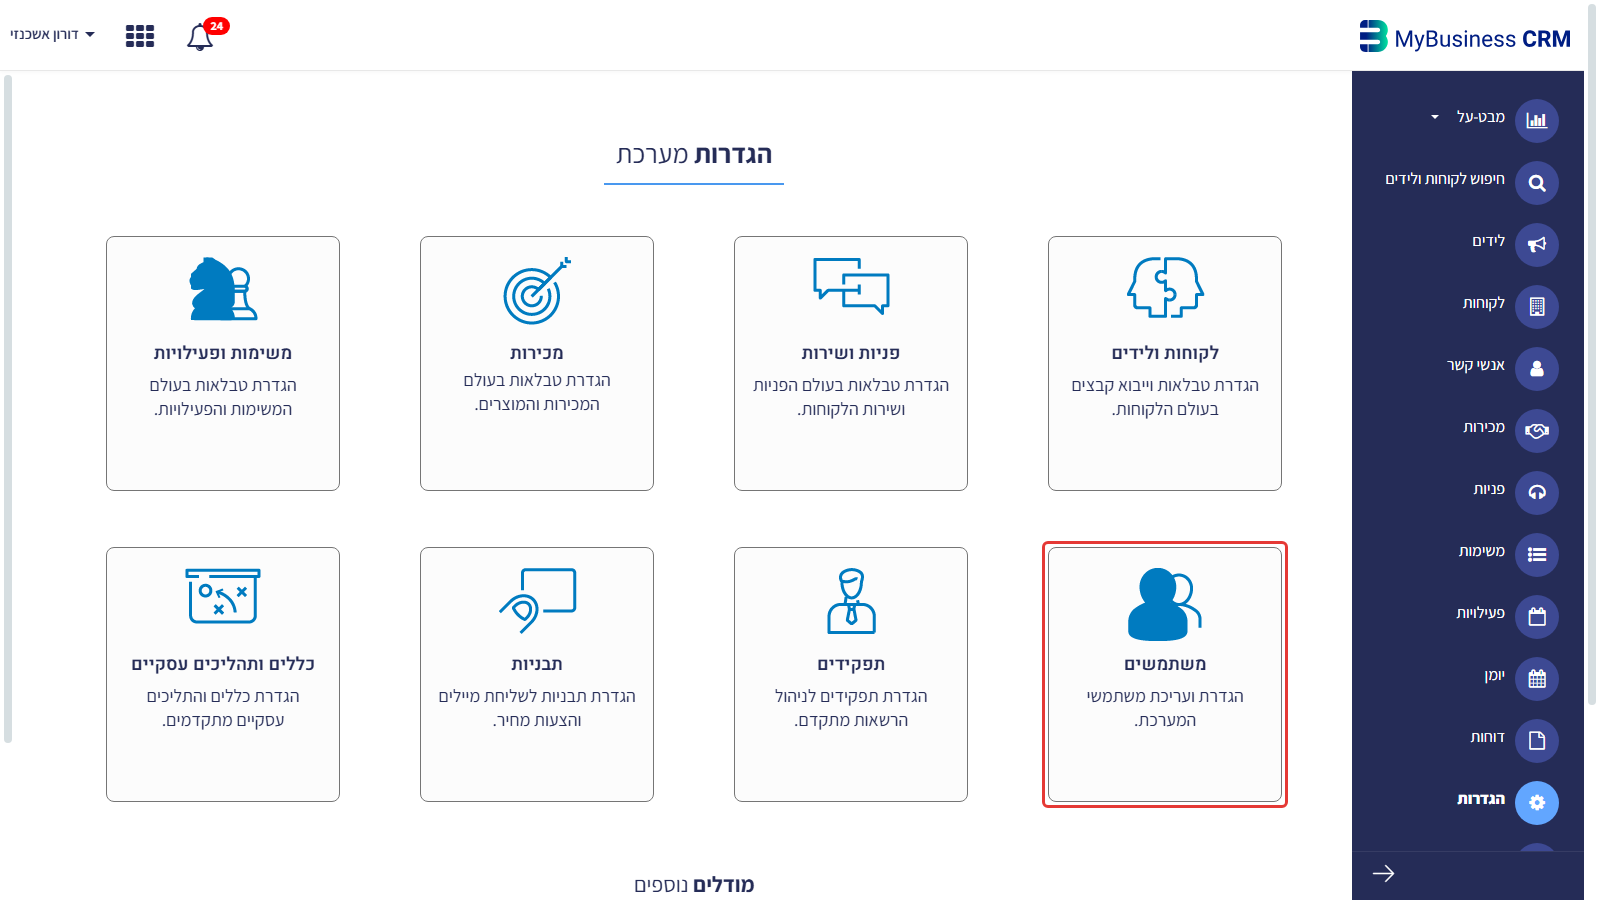Open the משתמשים settings card
This screenshot has height=900, width=1600.
[1165, 675]
